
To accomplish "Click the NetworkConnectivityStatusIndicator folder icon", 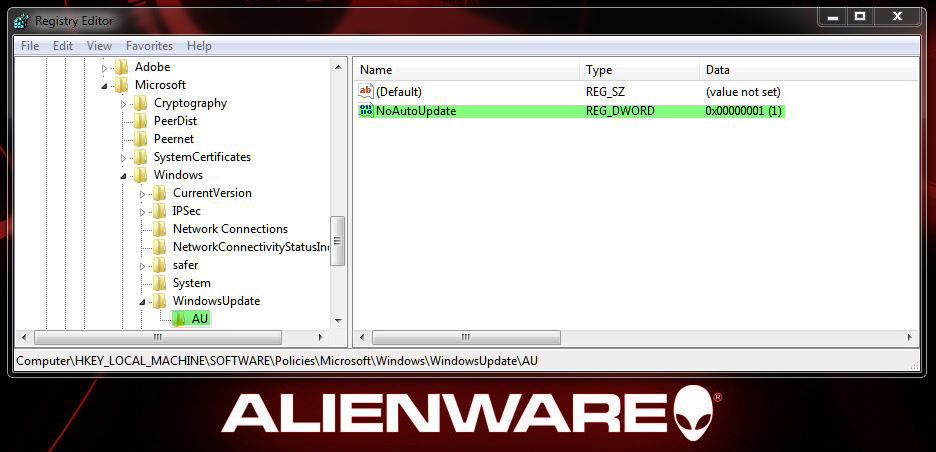I will pos(160,247).
